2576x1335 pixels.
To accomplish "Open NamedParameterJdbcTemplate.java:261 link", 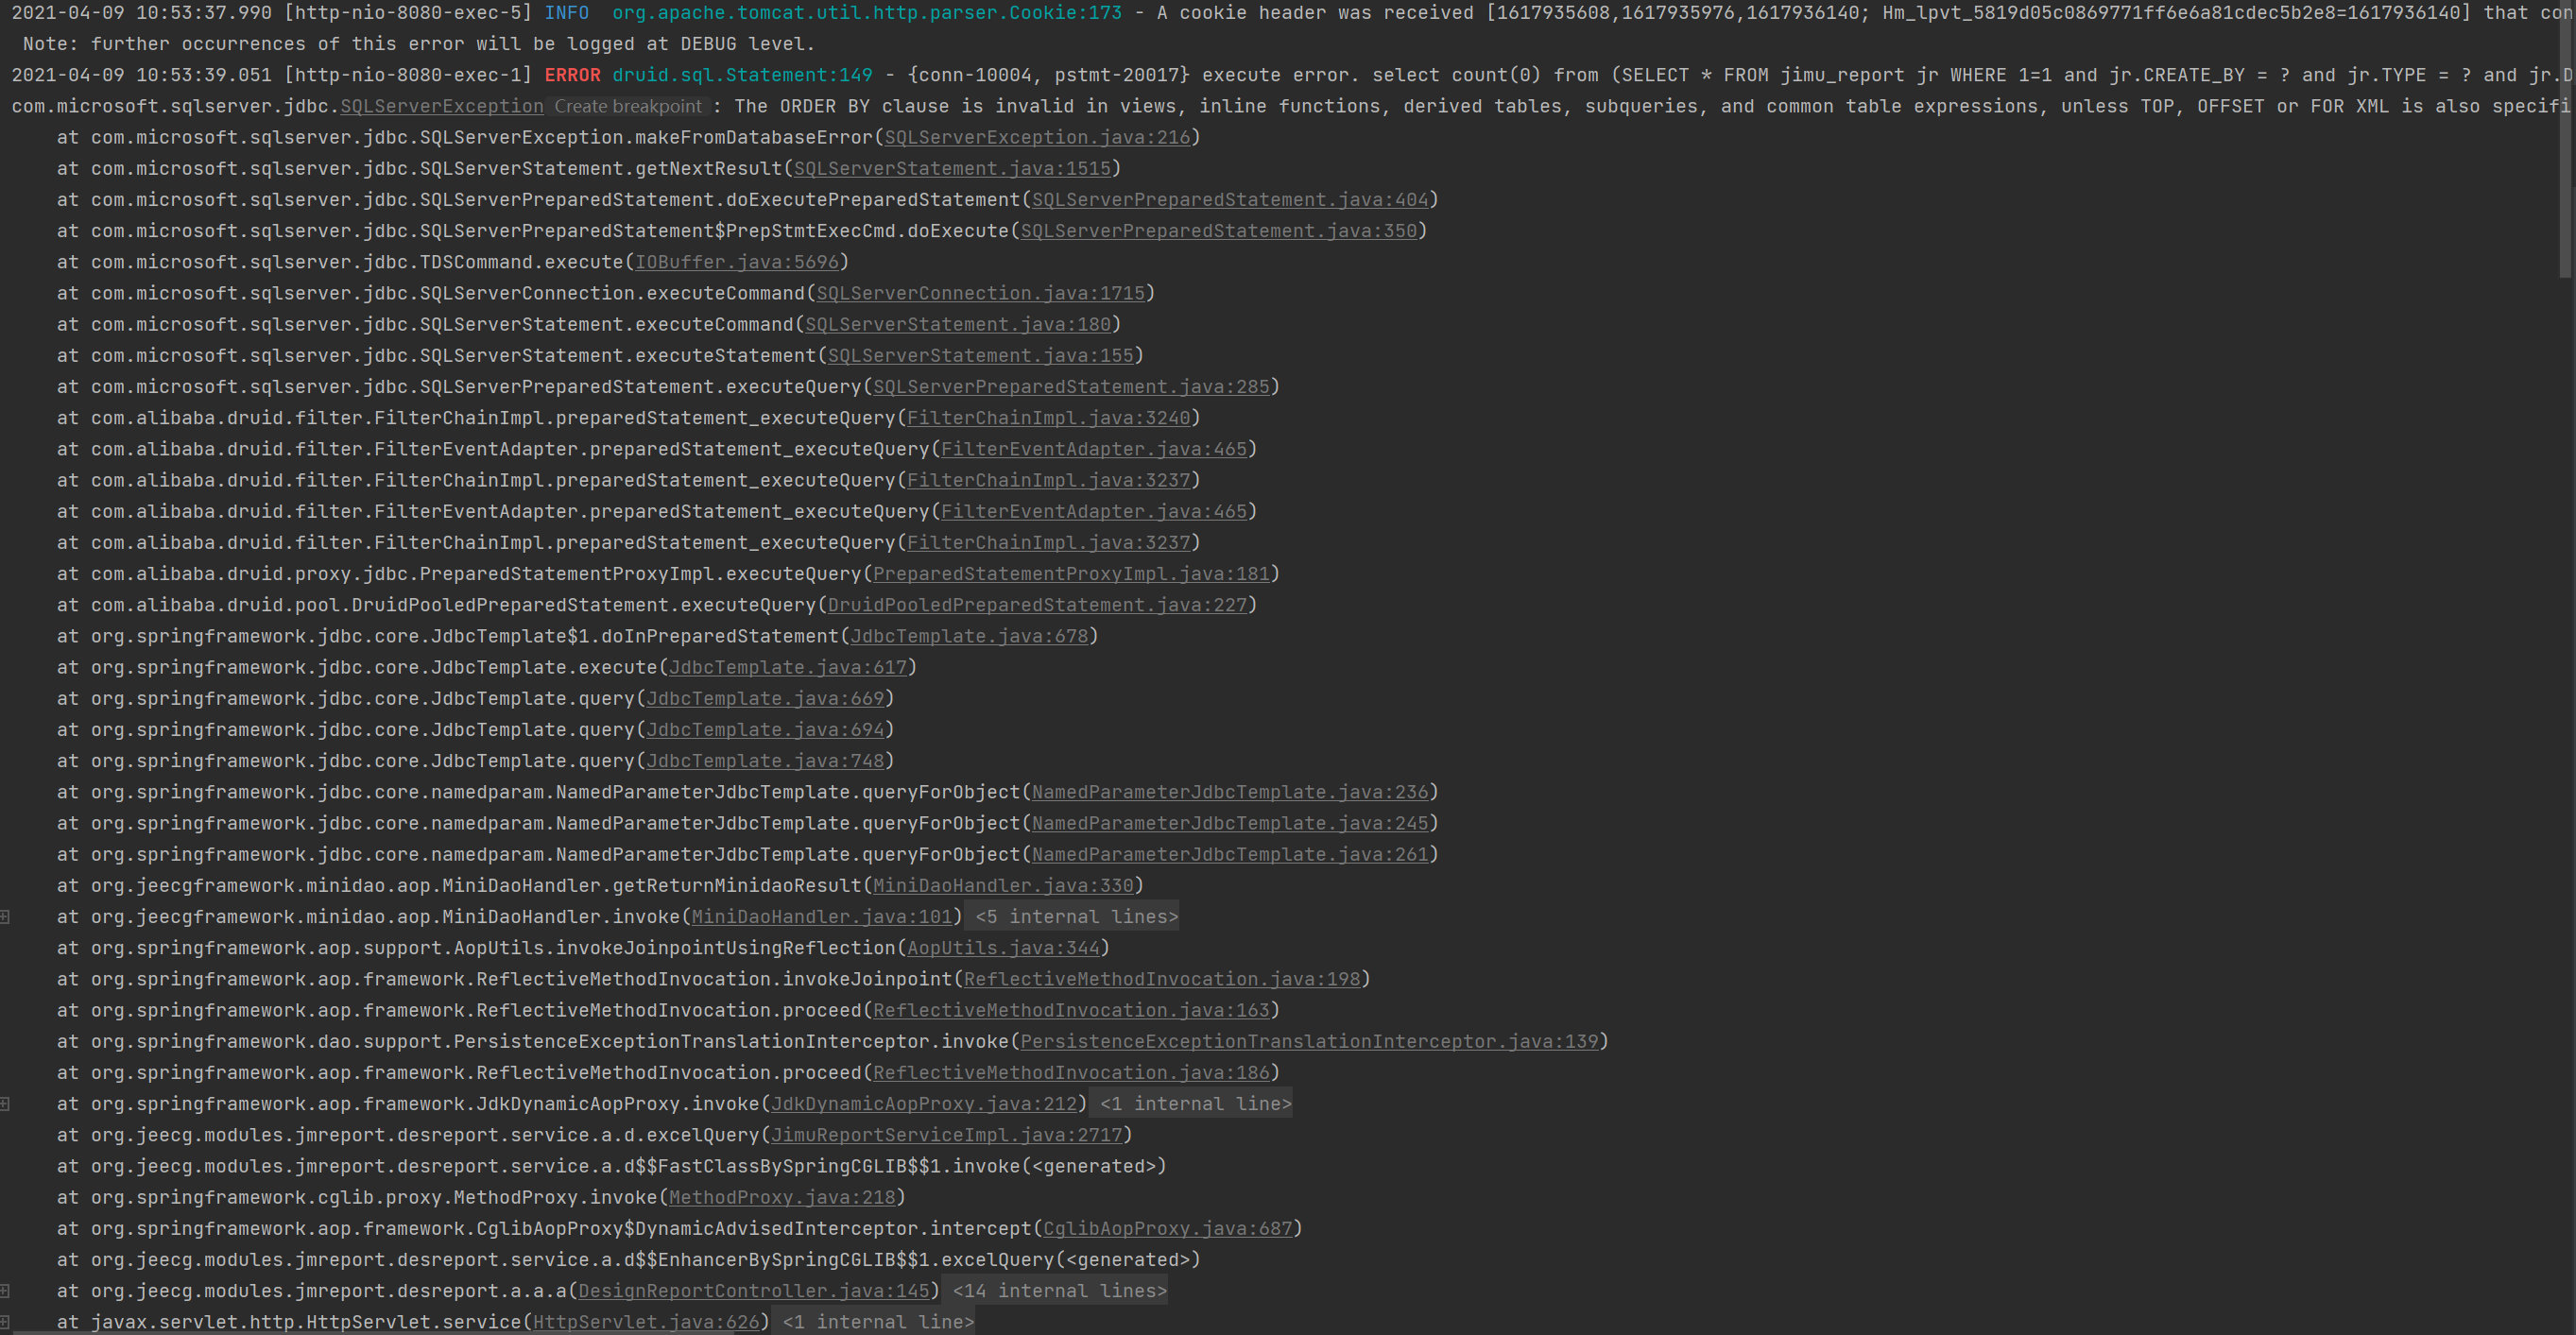I will (x=1230, y=854).
